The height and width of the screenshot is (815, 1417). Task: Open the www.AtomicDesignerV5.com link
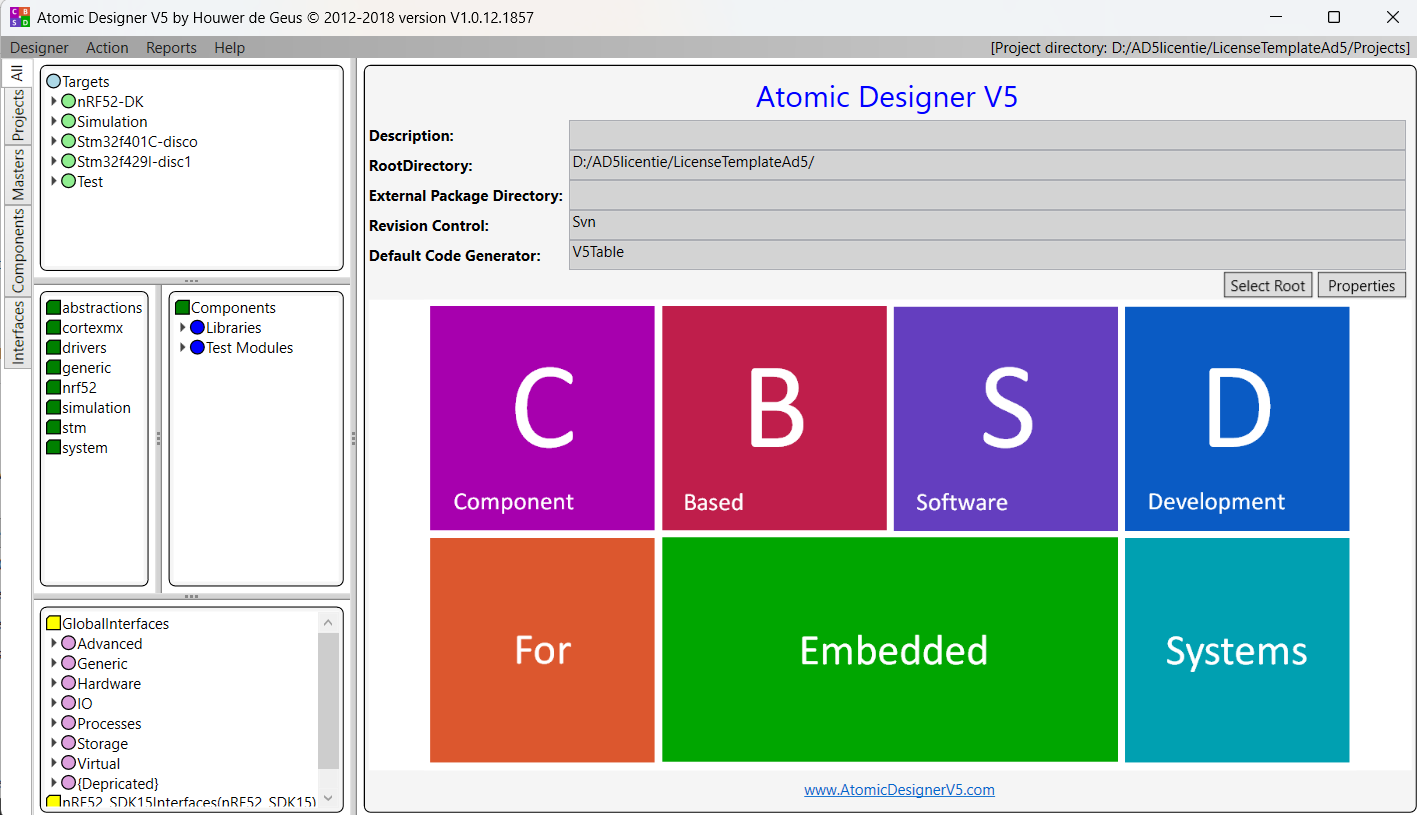899,790
